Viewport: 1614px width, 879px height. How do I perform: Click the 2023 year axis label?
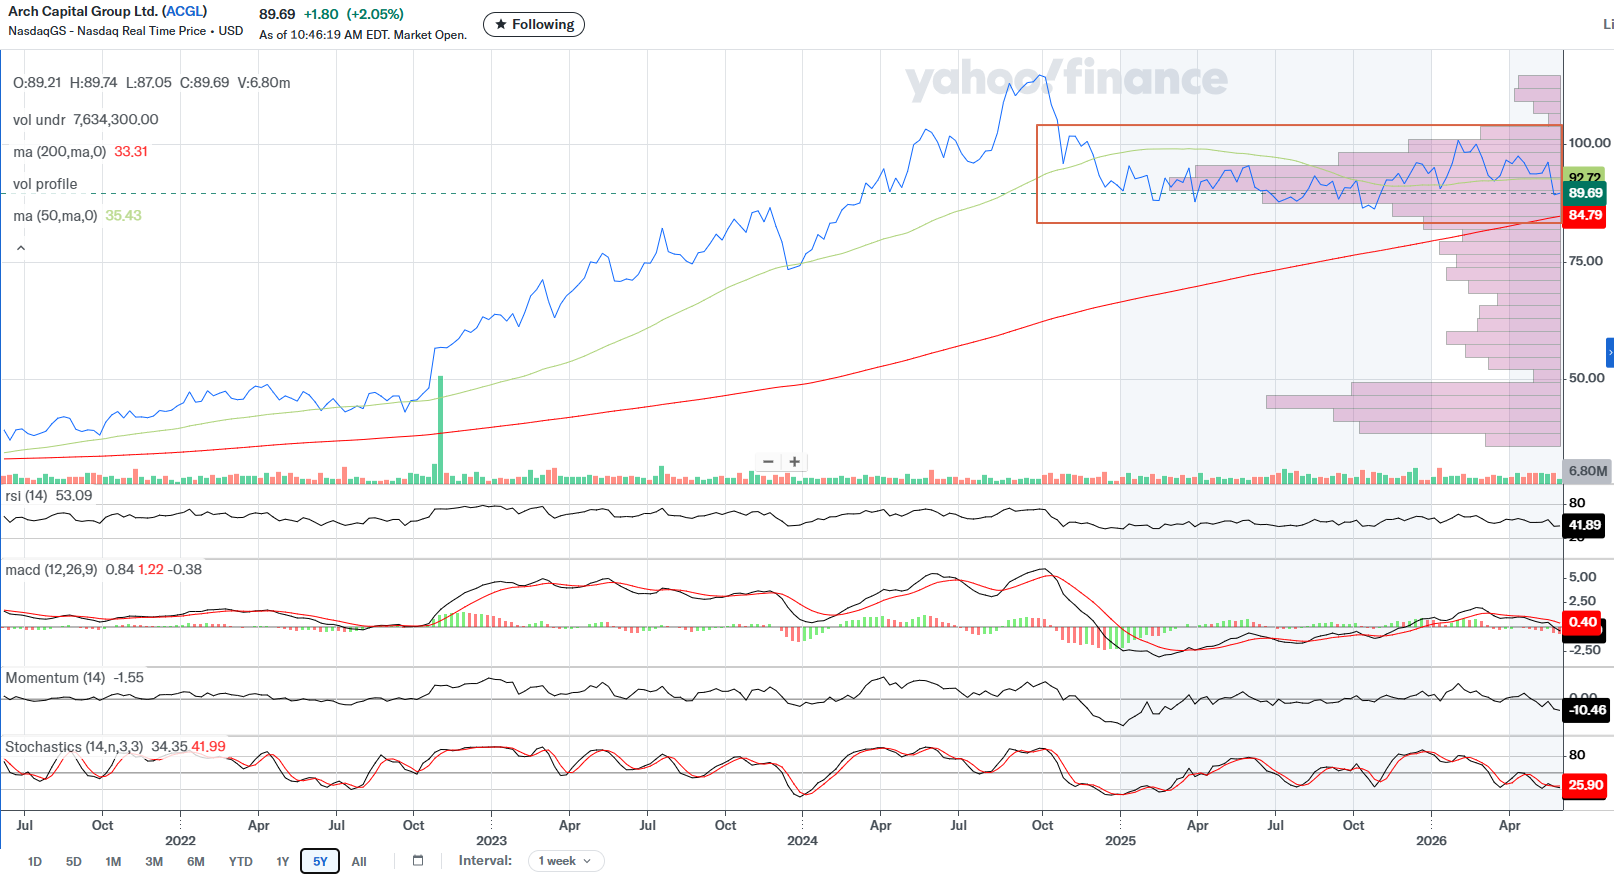pyautogui.click(x=491, y=841)
